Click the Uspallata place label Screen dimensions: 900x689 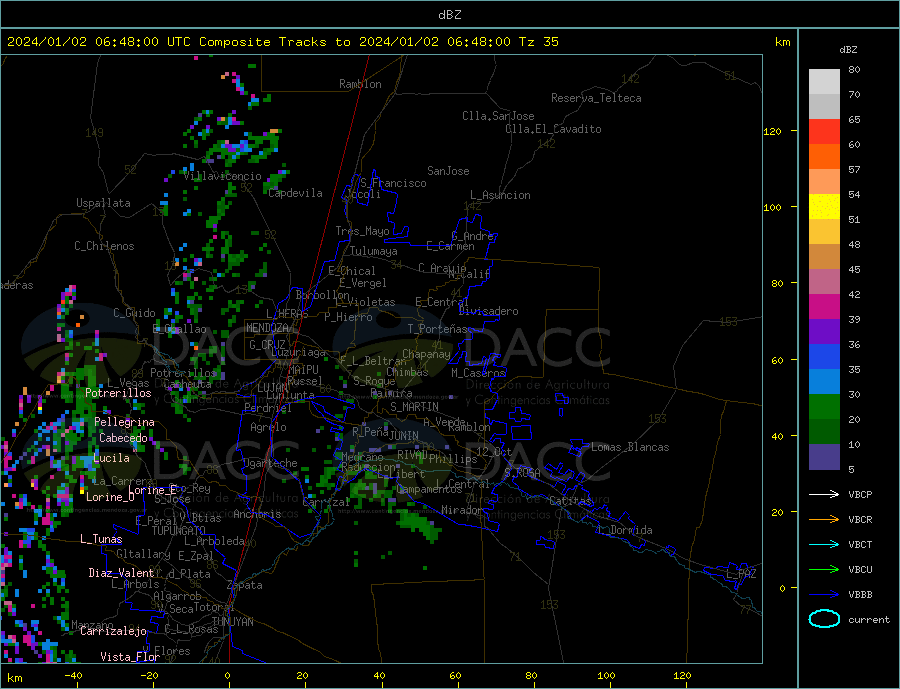103,203
